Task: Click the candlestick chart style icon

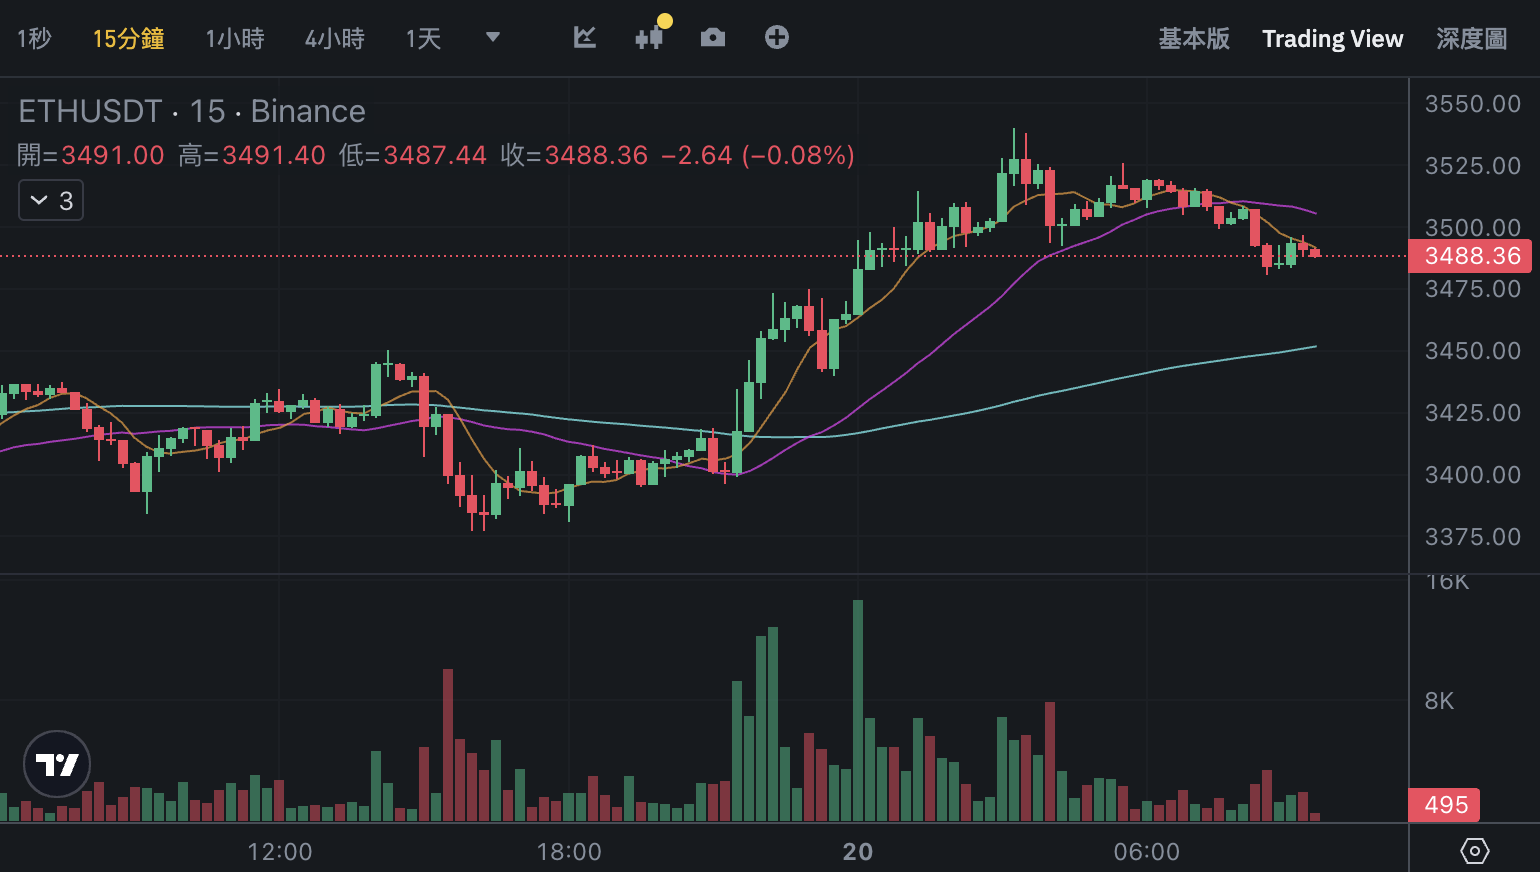Action: click(649, 38)
